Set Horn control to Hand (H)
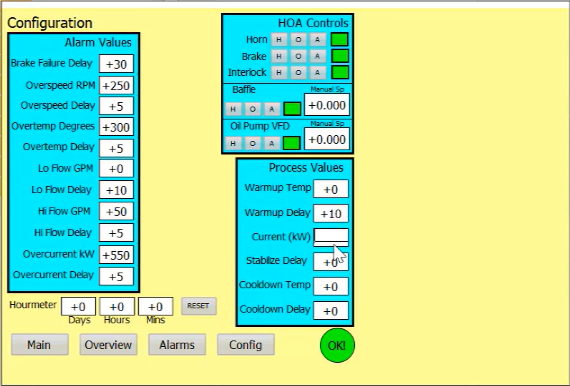The height and width of the screenshot is (386, 570). (x=279, y=40)
